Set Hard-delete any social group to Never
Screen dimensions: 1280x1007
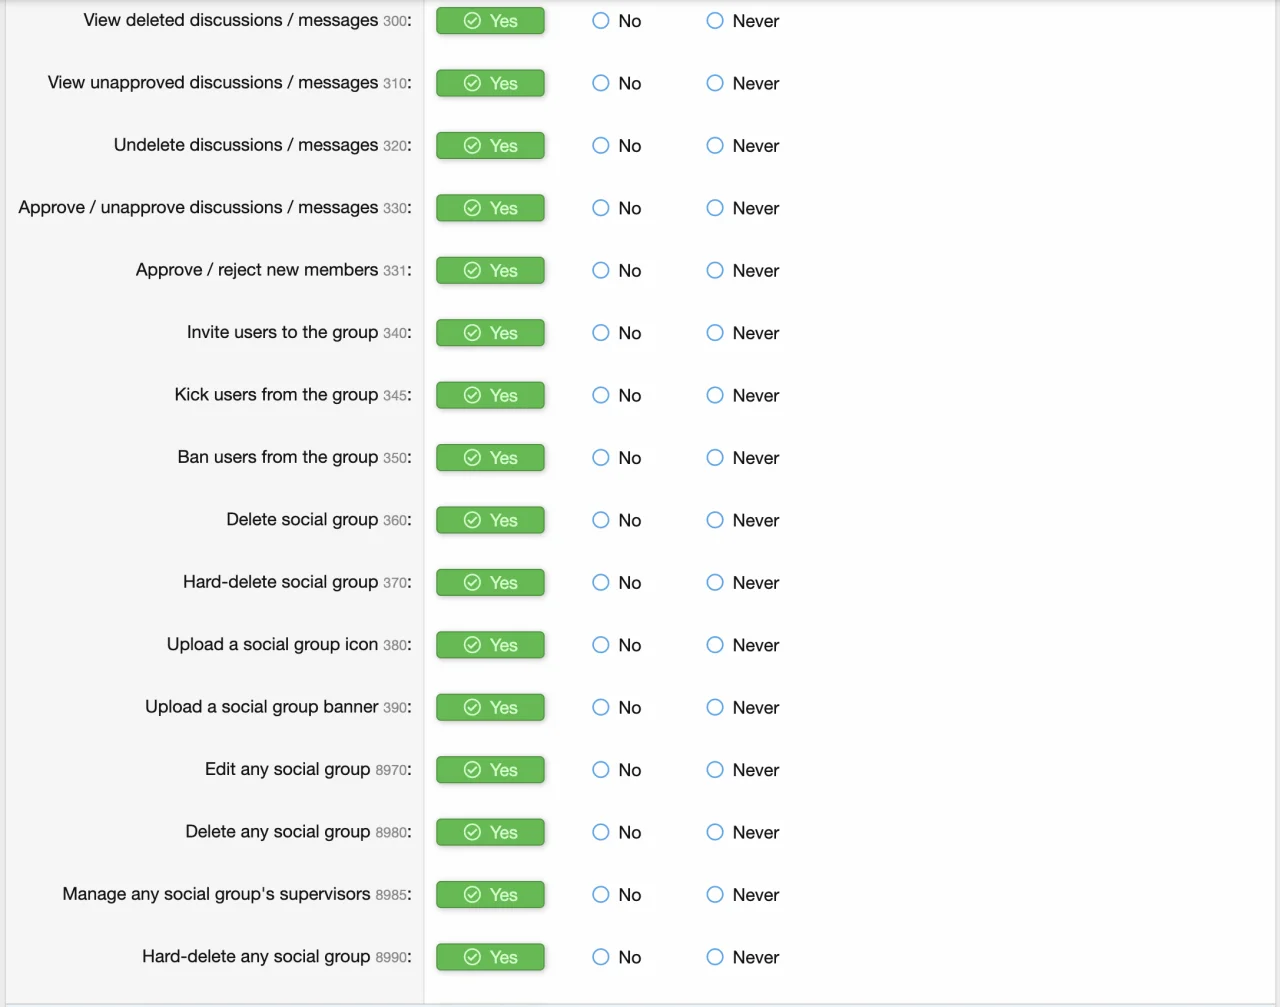(x=715, y=957)
